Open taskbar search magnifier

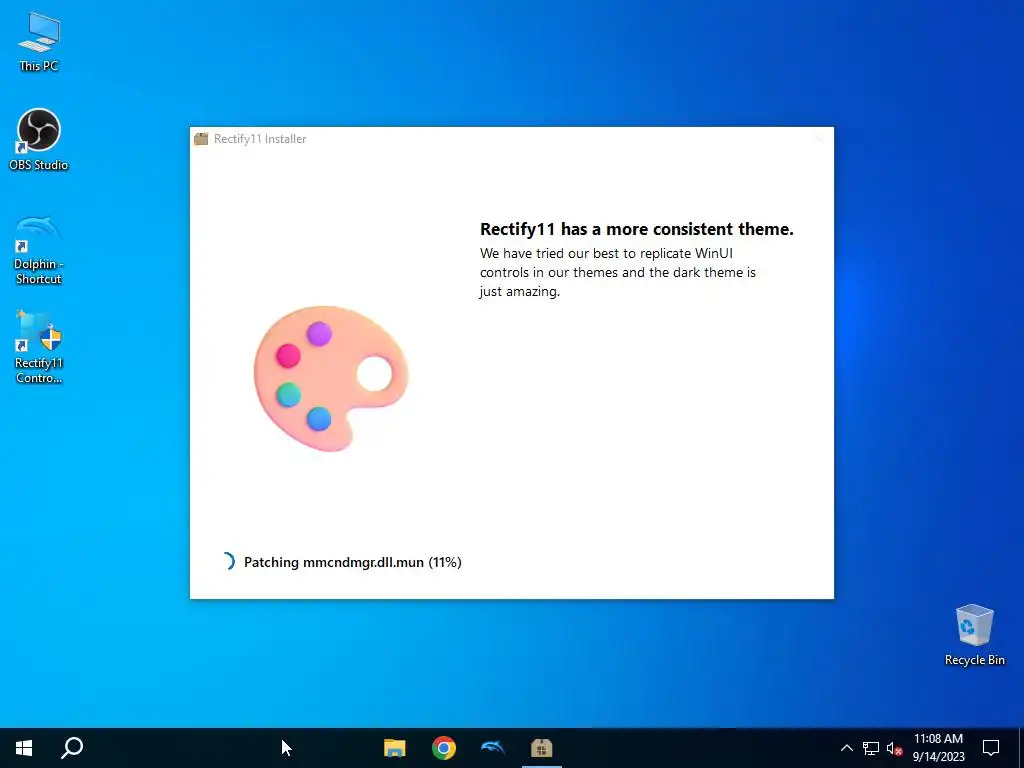[72, 748]
